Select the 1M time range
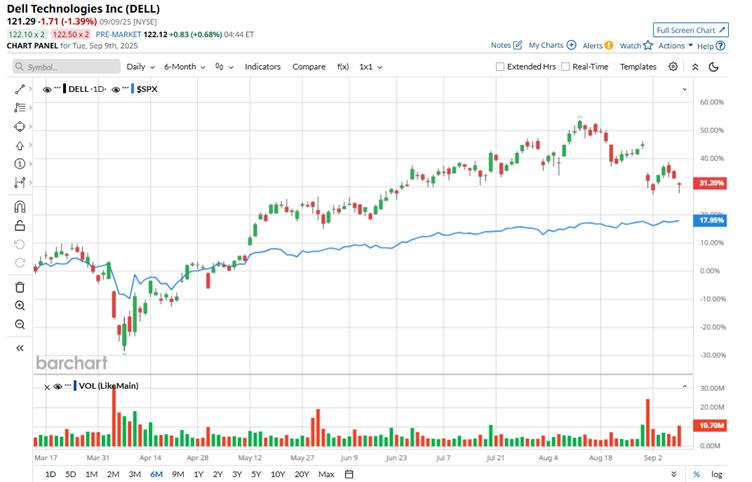The image size is (752, 482). 91,474
